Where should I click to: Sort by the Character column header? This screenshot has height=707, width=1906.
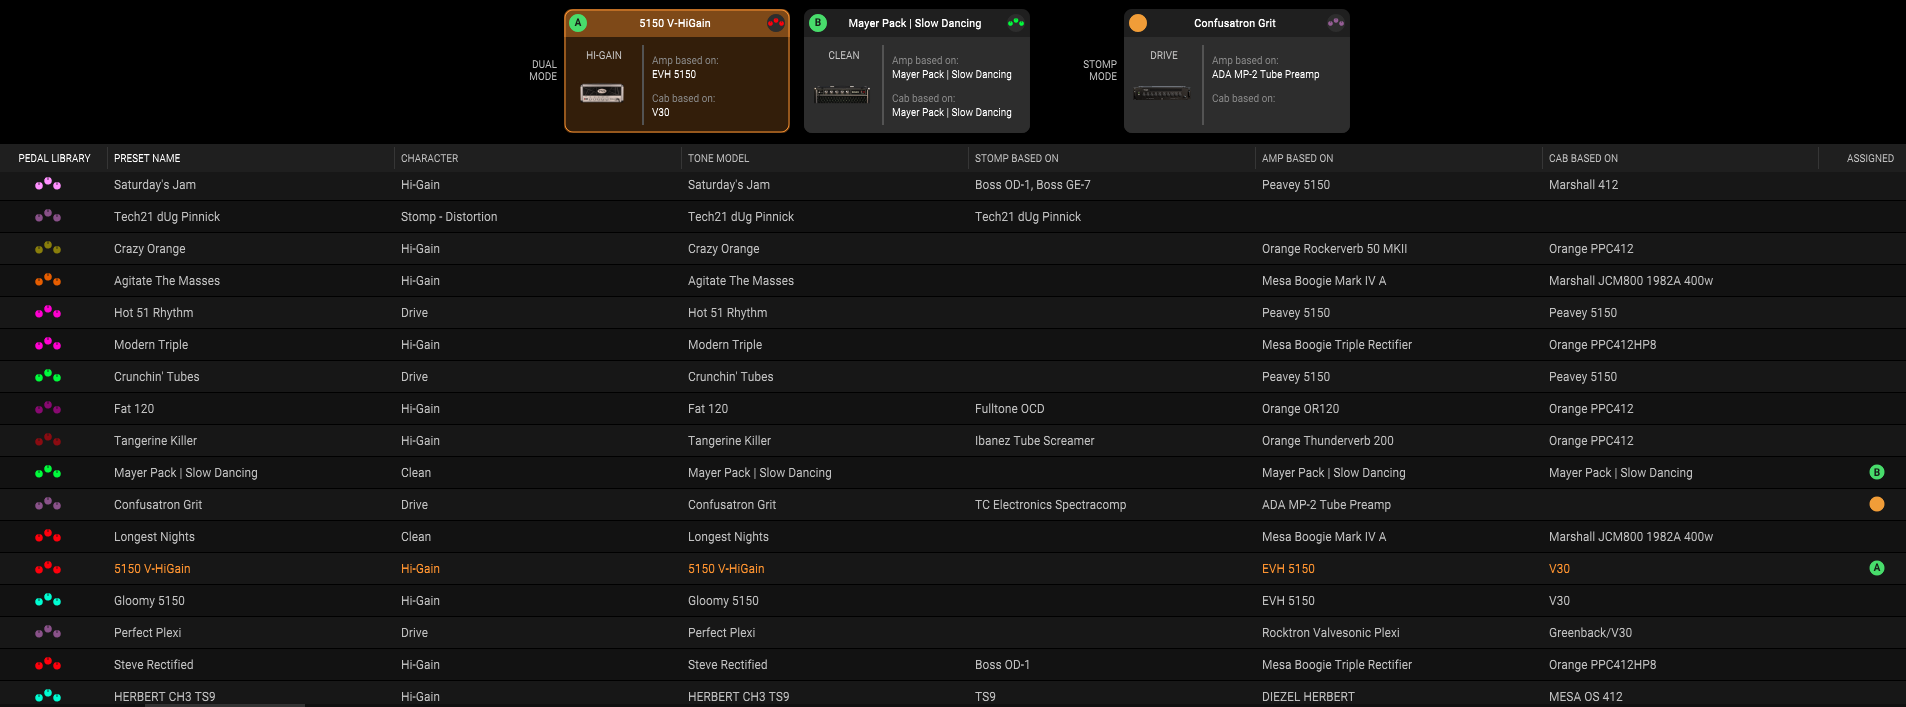tap(430, 158)
